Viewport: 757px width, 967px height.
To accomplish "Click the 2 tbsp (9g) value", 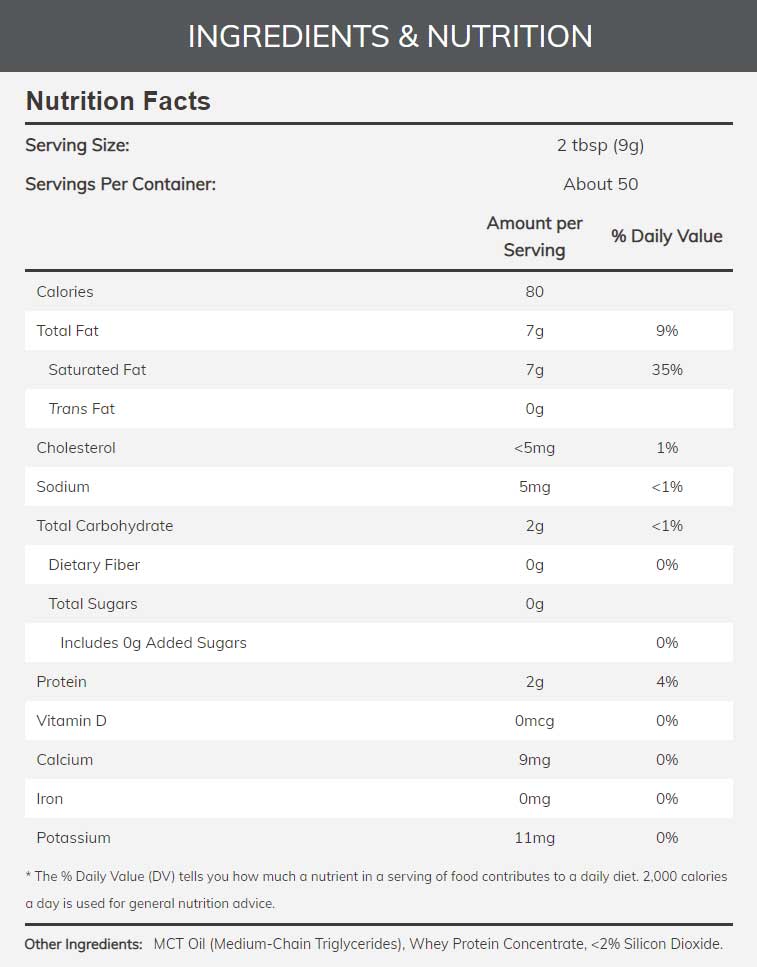I will click(x=600, y=145).
